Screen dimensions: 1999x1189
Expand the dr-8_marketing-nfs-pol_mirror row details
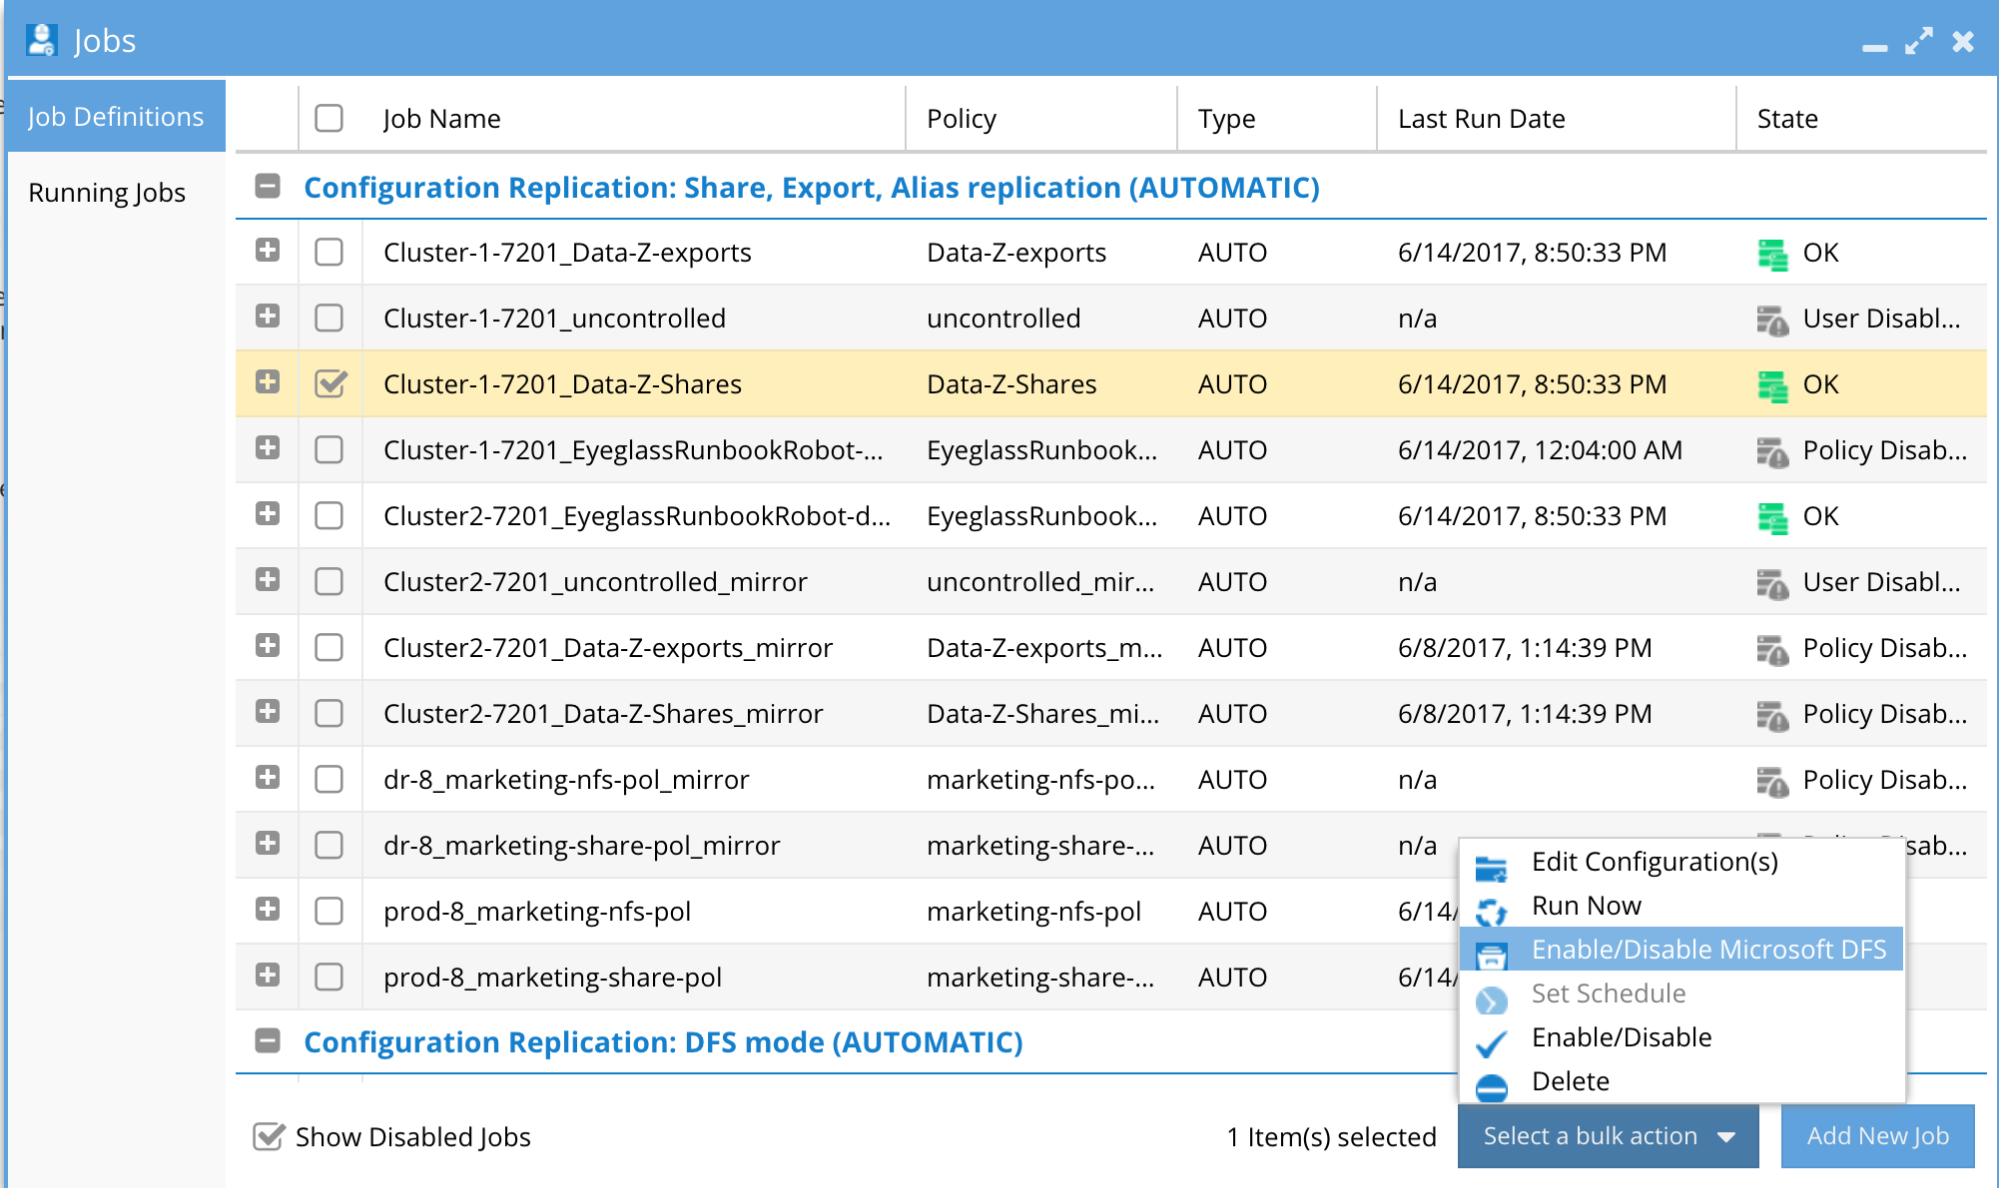tap(267, 777)
